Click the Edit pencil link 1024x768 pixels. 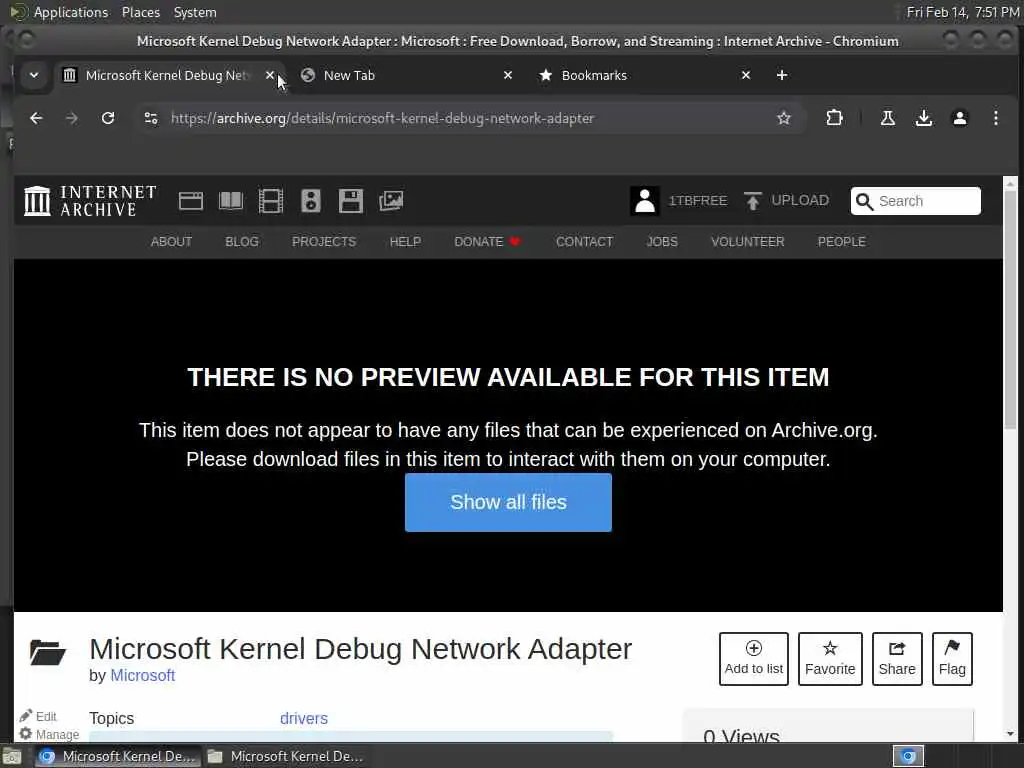[38, 716]
